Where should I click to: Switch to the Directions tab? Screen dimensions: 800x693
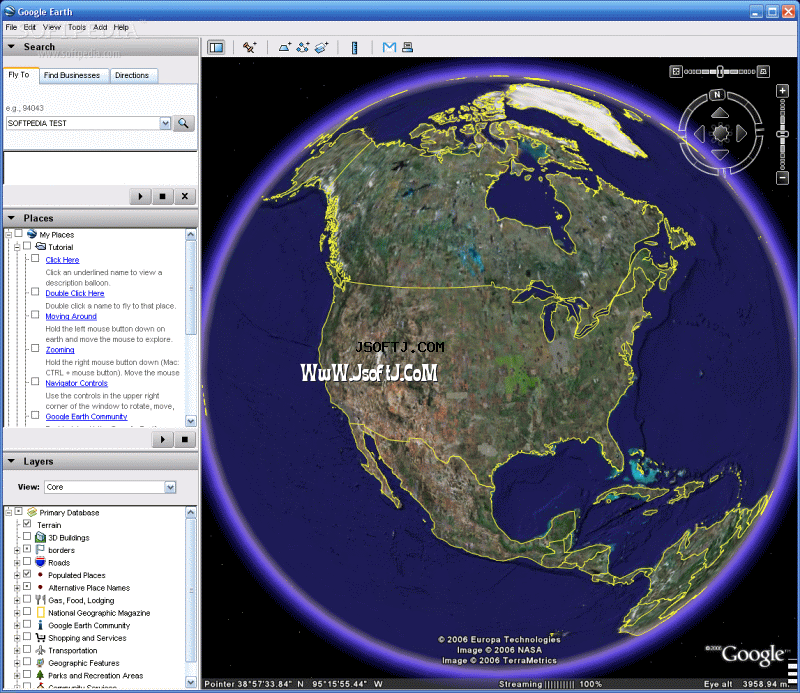point(134,76)
